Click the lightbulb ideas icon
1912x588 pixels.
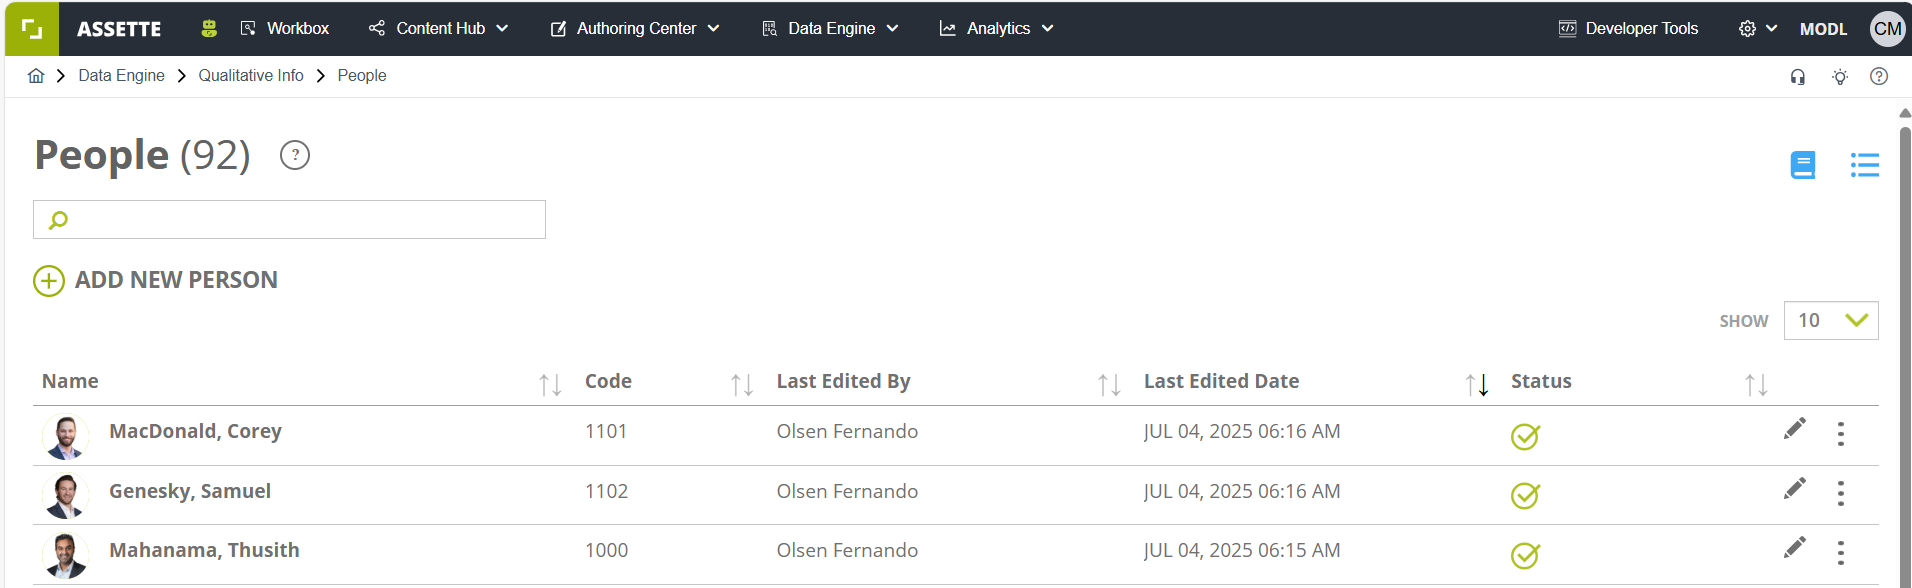1840,77
